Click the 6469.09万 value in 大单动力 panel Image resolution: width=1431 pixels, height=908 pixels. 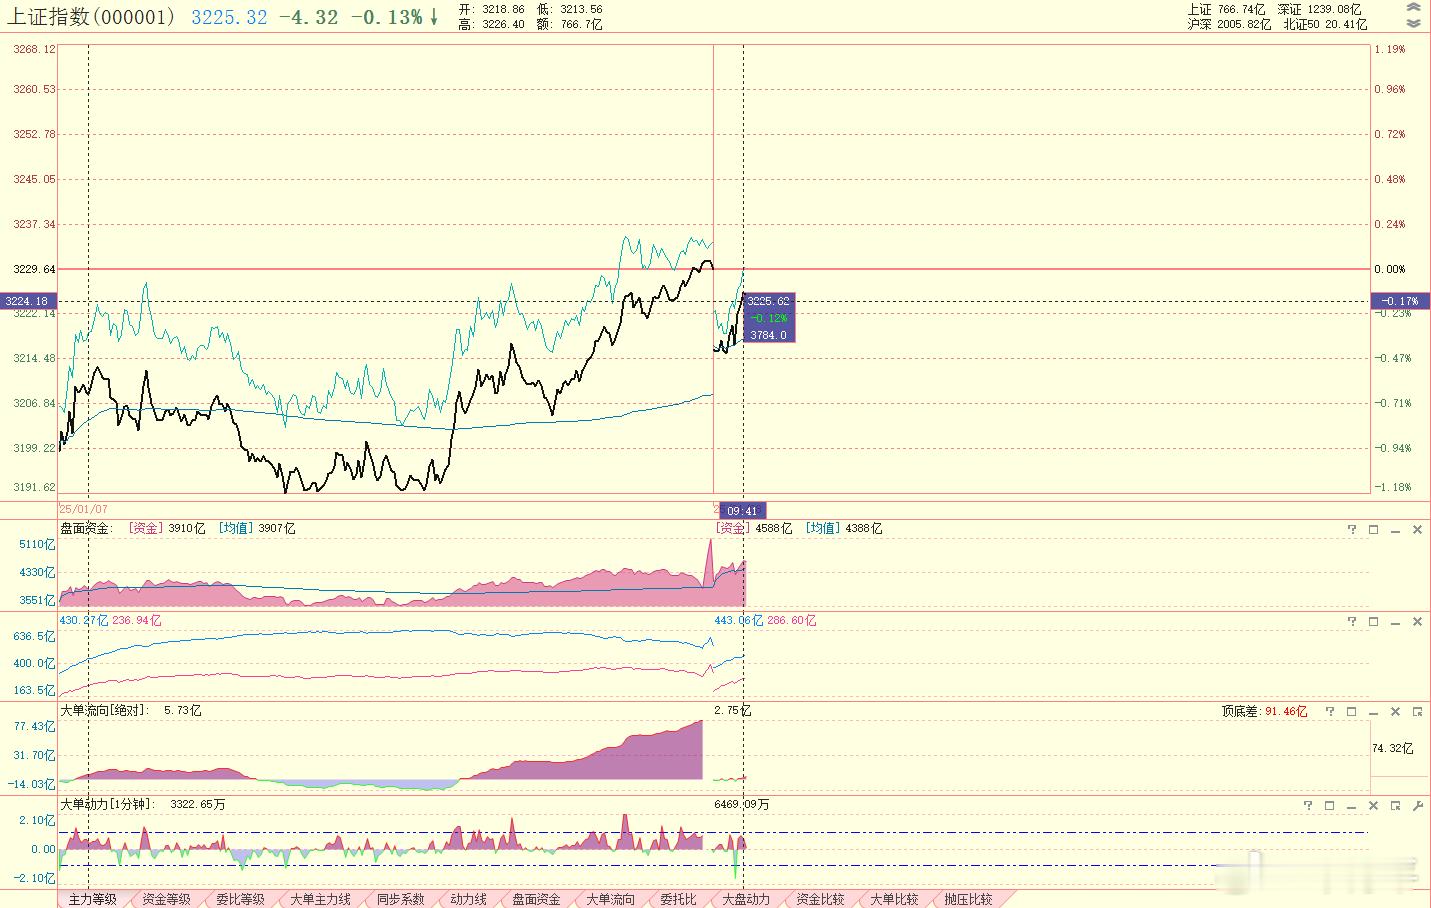[742, 804]
